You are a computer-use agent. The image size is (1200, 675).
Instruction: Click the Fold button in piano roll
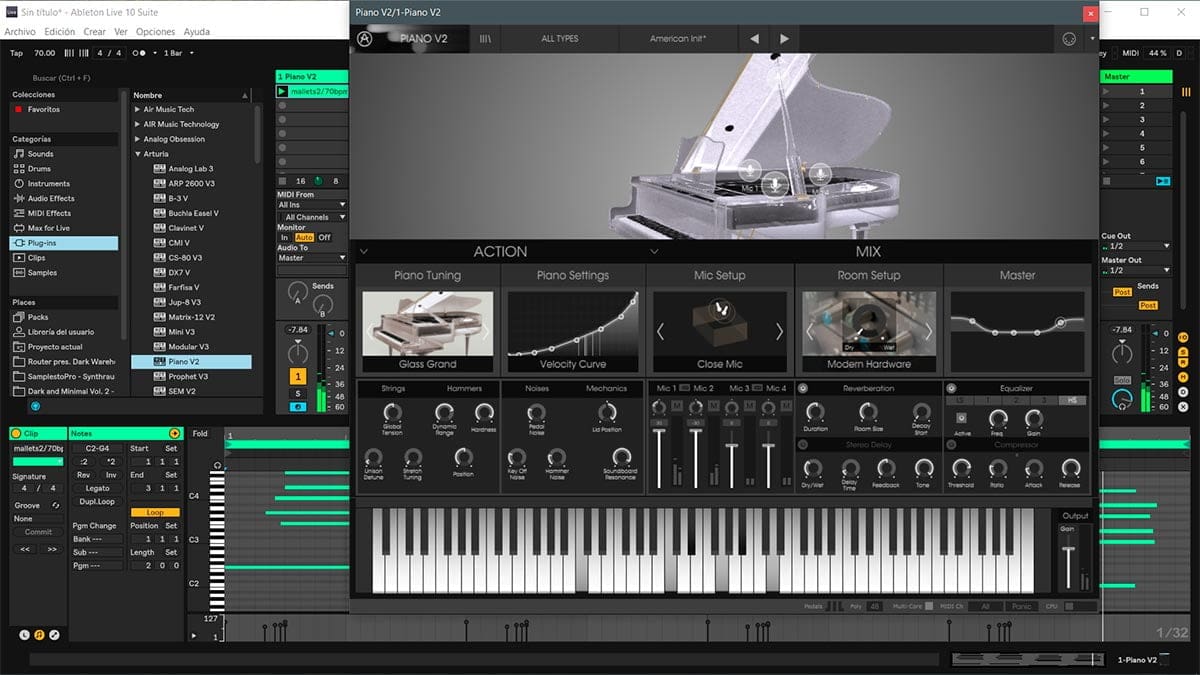point(200,434)
